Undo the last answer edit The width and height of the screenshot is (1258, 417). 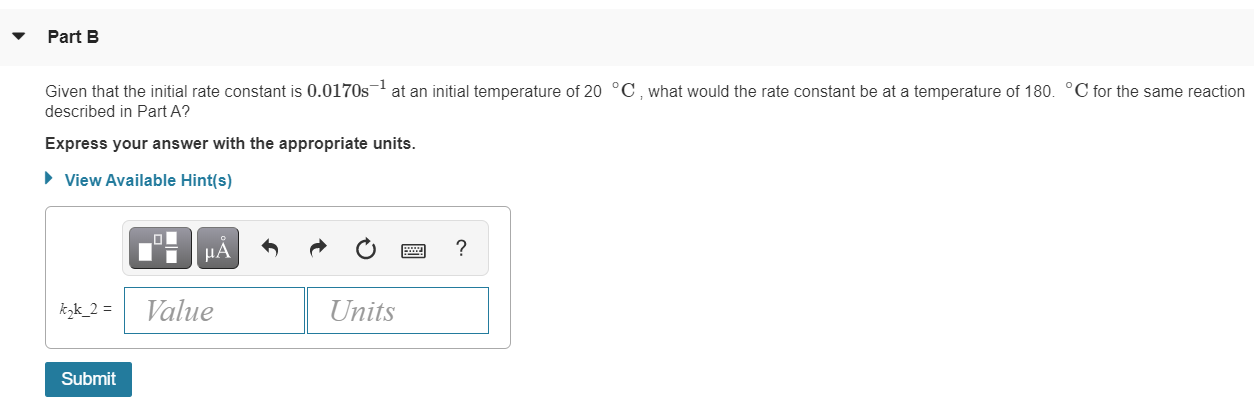pos(269,248)
